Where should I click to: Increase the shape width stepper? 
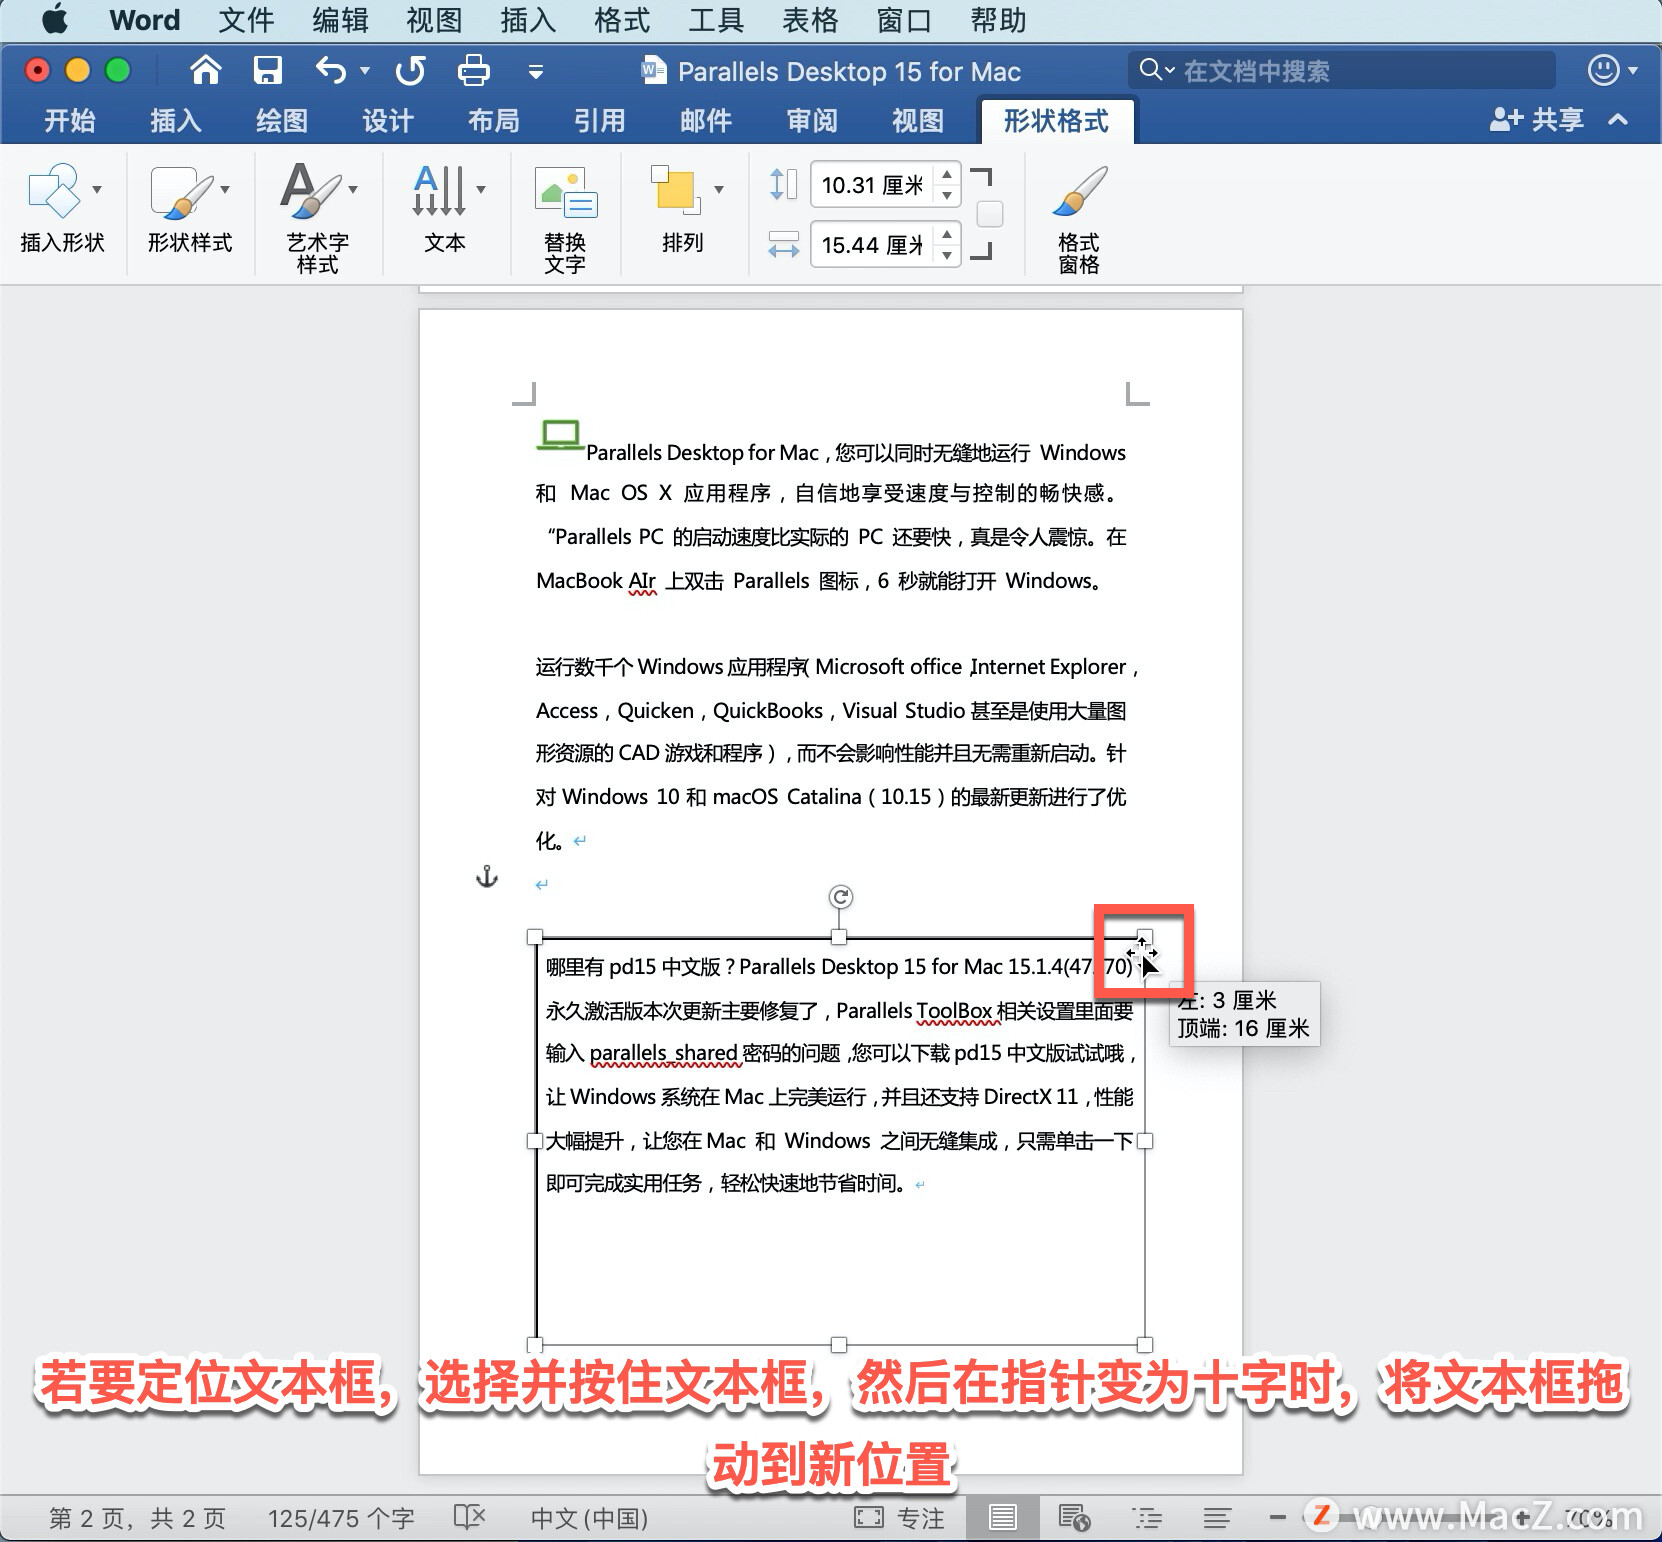click(947, 235)
